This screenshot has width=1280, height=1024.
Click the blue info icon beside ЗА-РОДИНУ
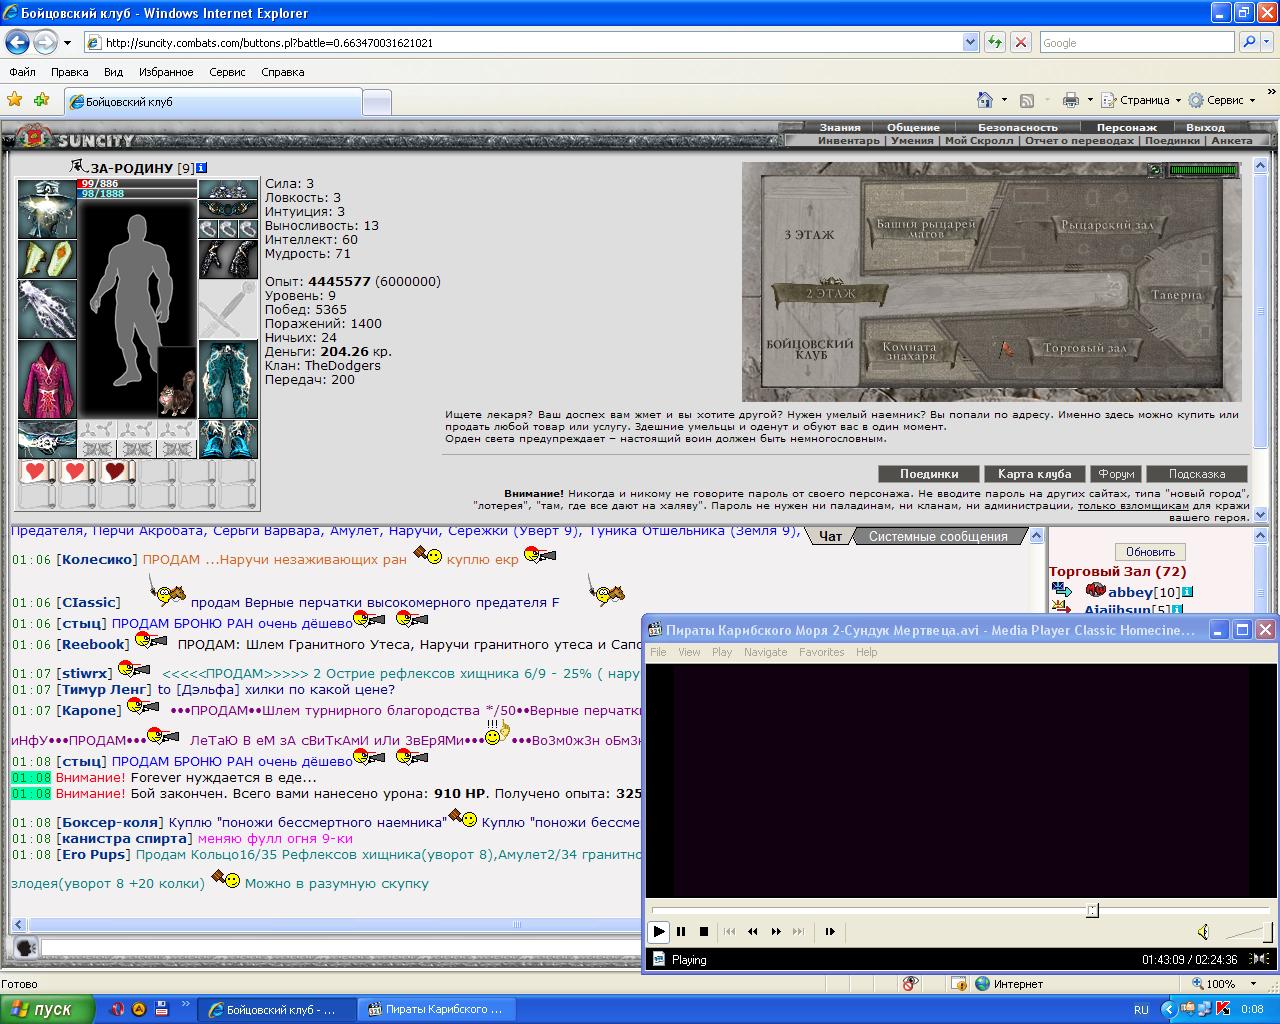coord(202,168)
